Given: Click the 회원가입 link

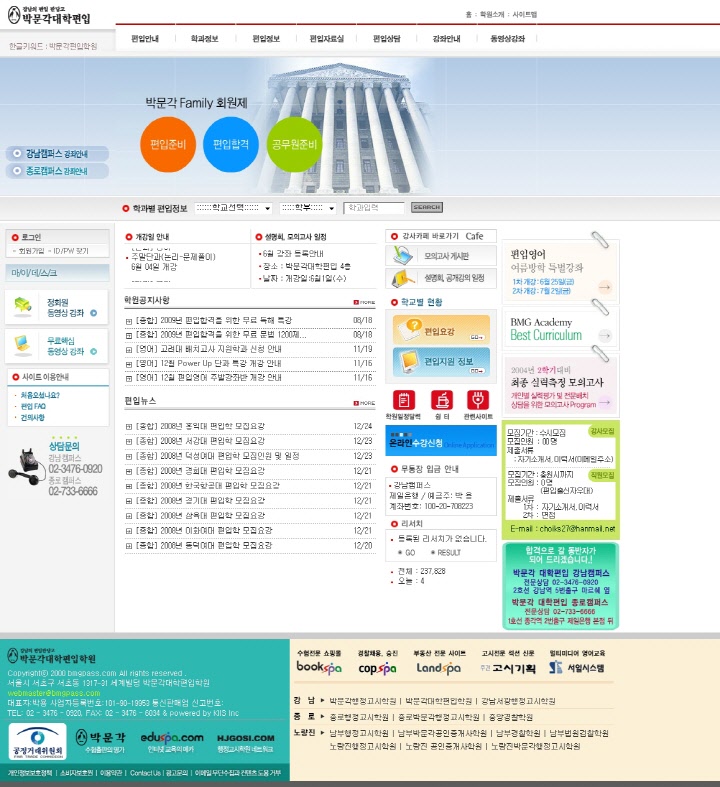Looking at the screenshot, I should point(31,251).
